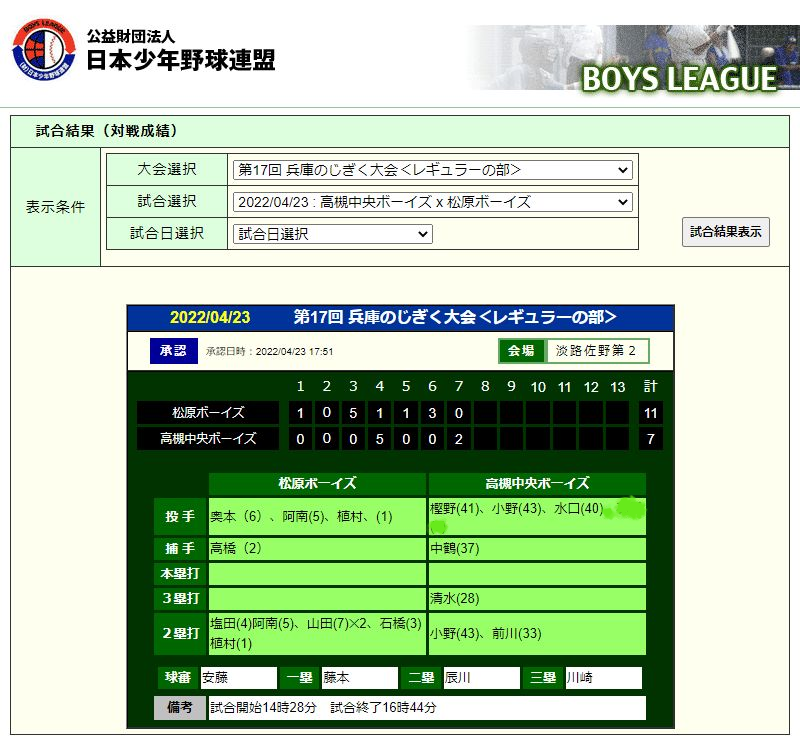Click the 一塁 umpire label
The image size is (800, 745).
tap(299, 678)
